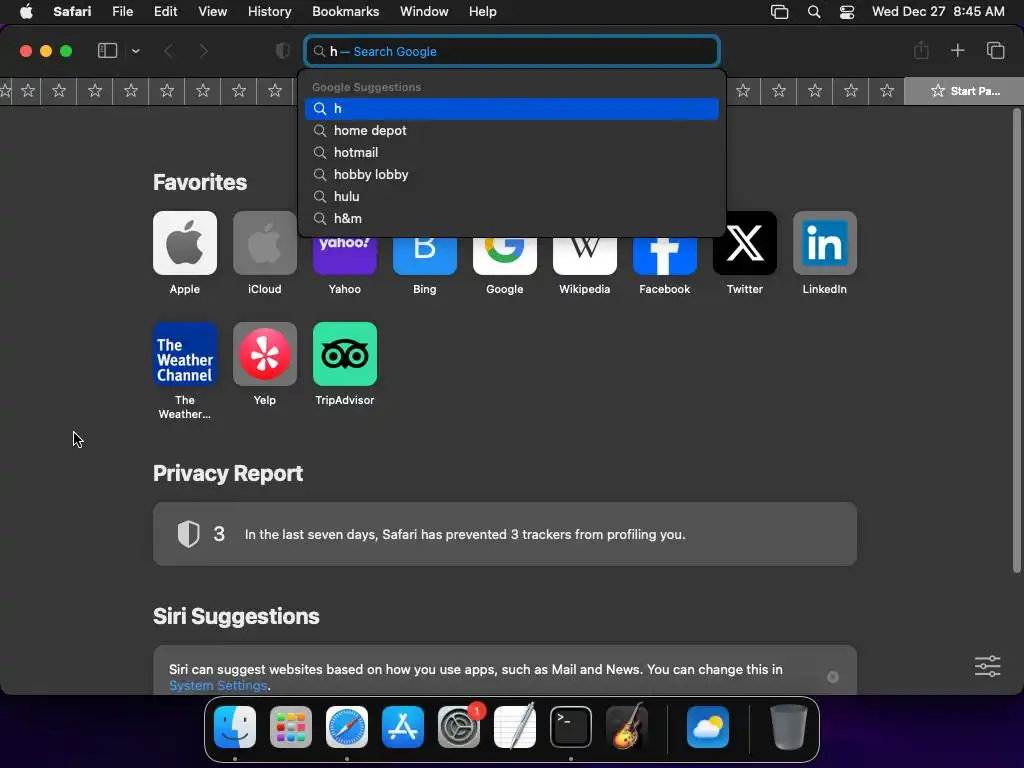Select the 'h&m' suggestion
This screenshot has width=1024, height=768.
tap(512, 219)
